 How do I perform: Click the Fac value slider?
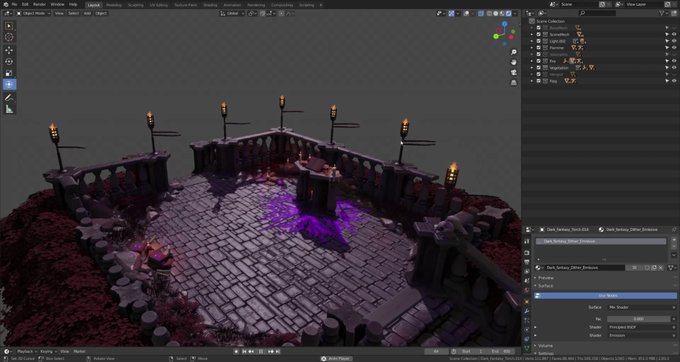click(x=638, y=319)
